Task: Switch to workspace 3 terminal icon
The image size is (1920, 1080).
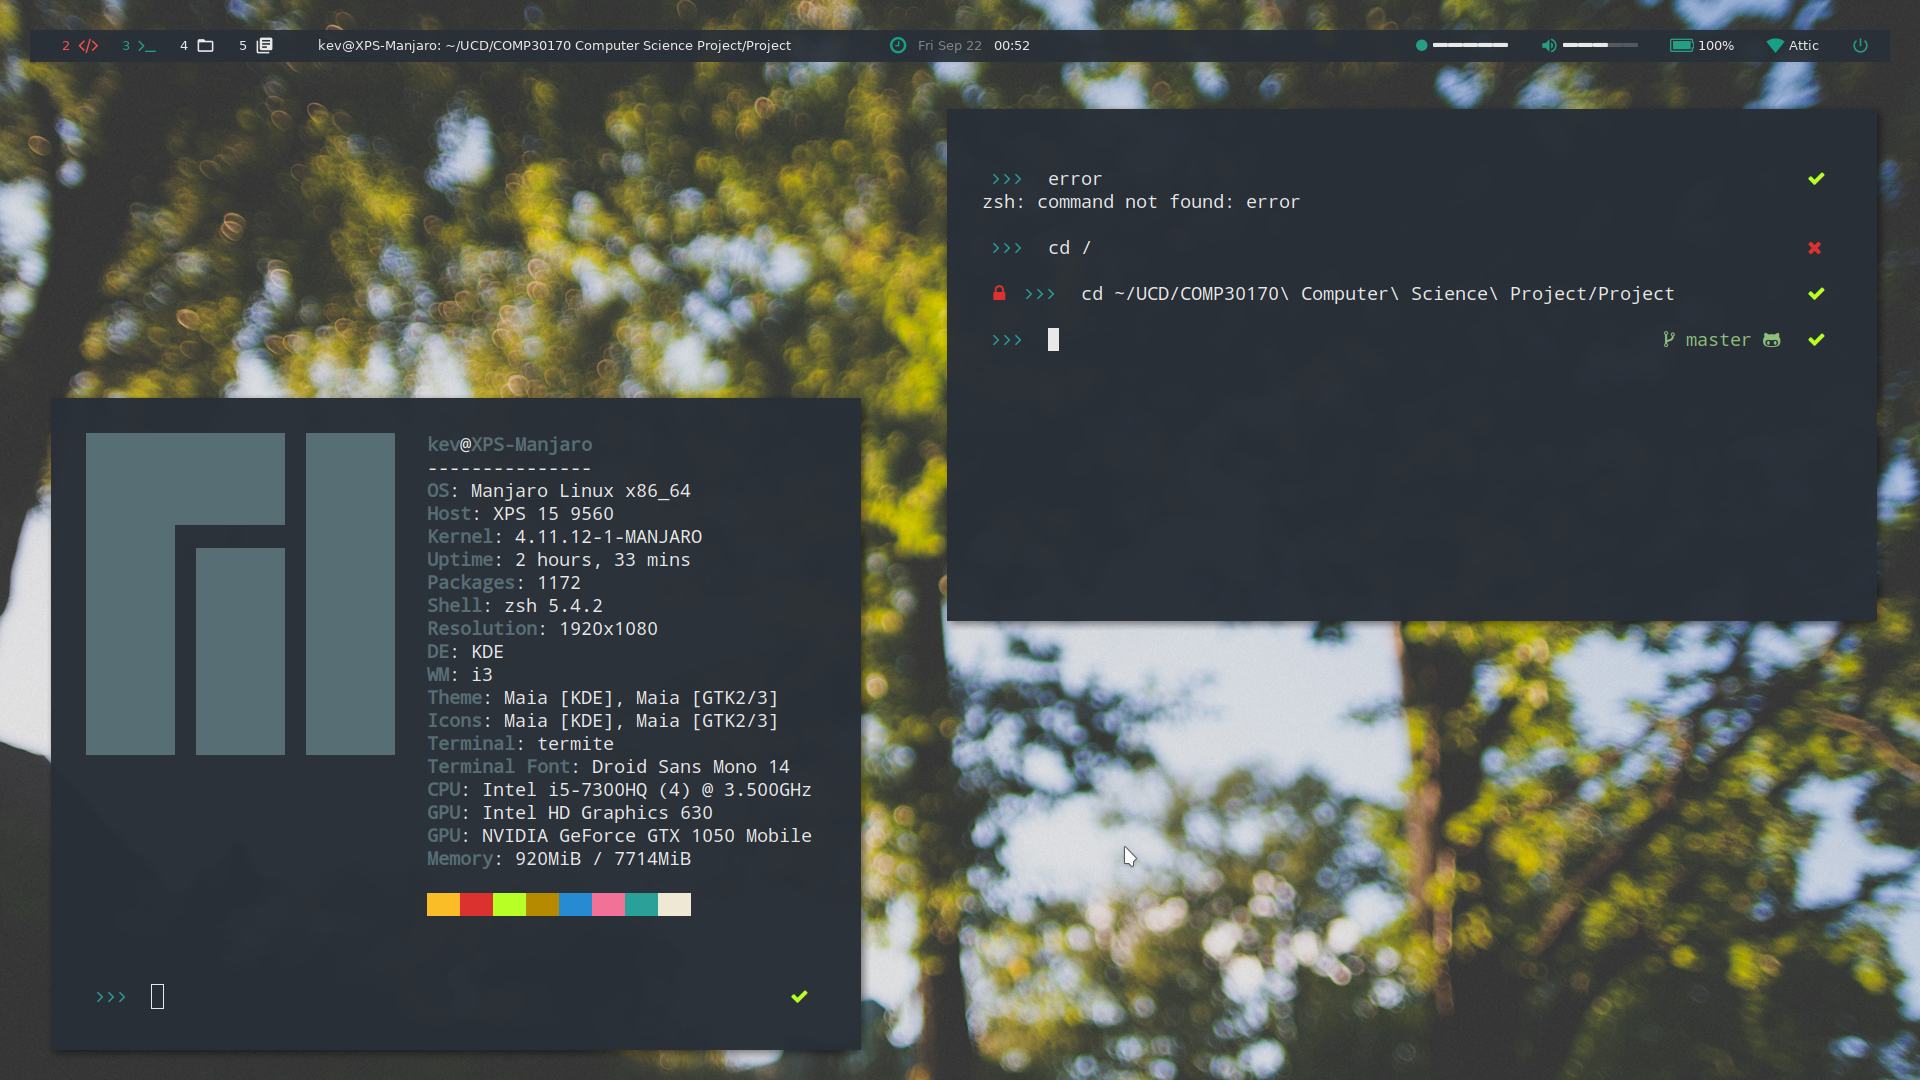Action: pos(146,46)
